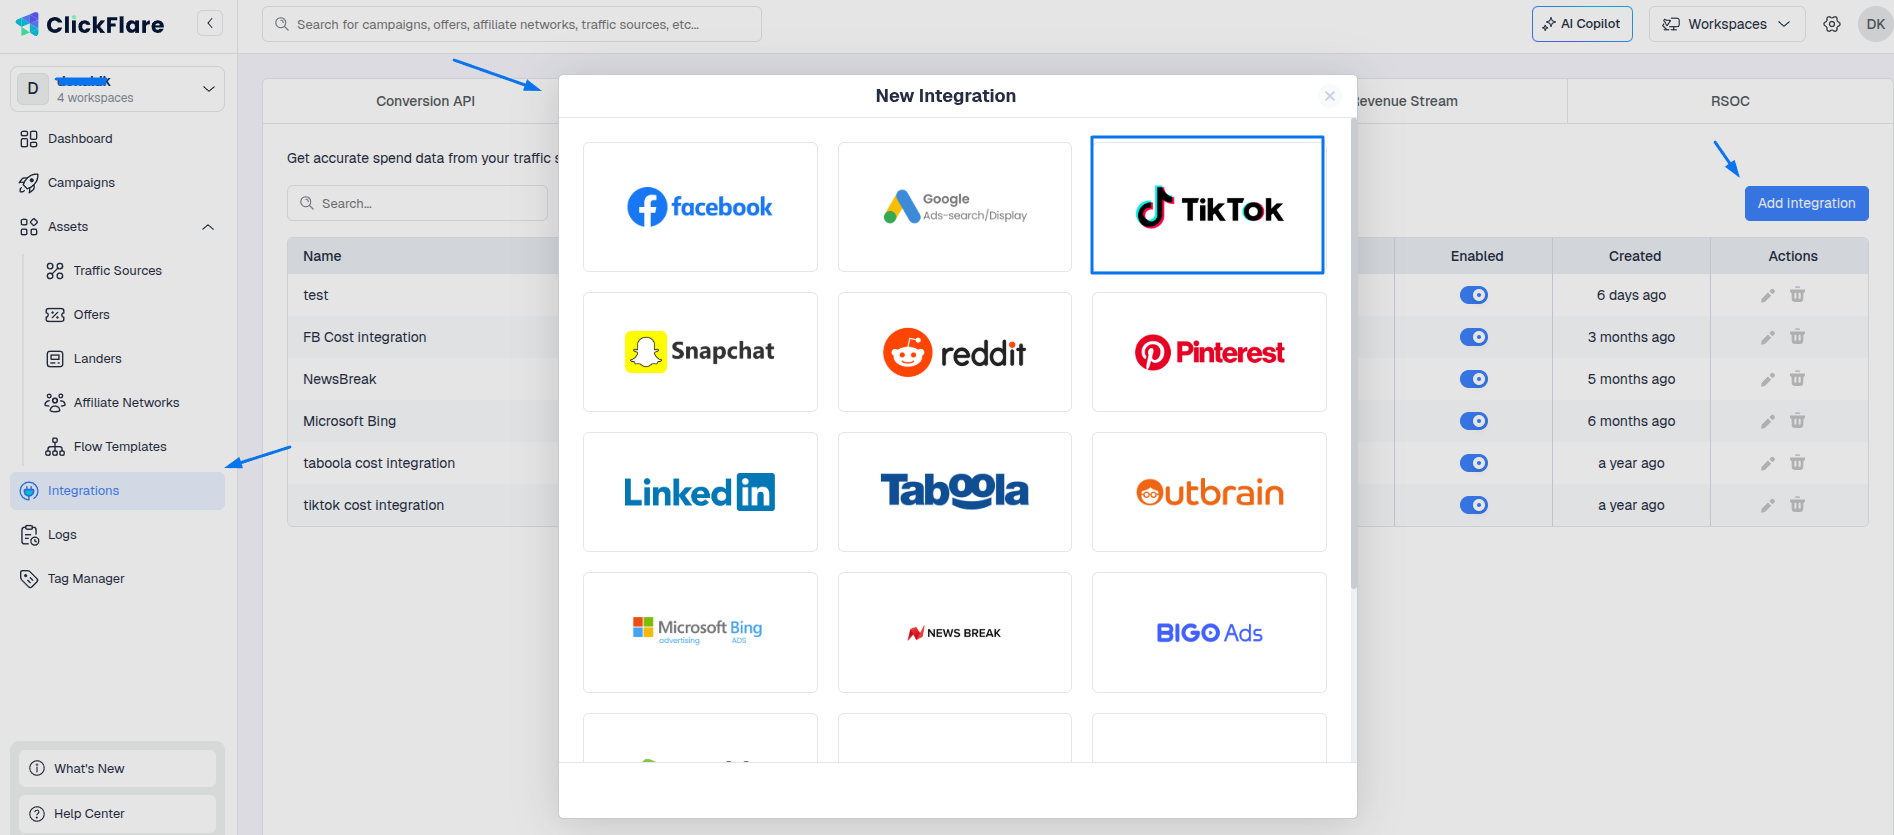The width and height of the screenshot is (1894, 835).
Task: Delete the Microsoft Bing integration trash icon
Action: (x=1797, y=421)
